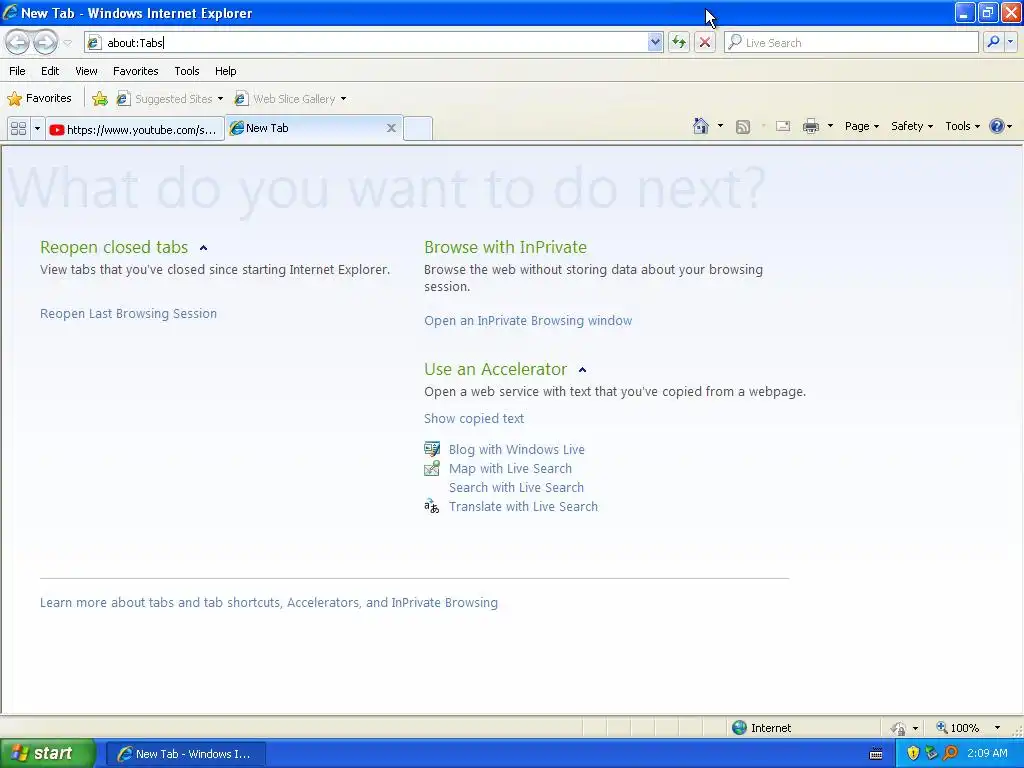This screenshot has width=1024, height=768.
Task: Click Open an InPrivate Browsing window link
Action: [x=528, y=321]
